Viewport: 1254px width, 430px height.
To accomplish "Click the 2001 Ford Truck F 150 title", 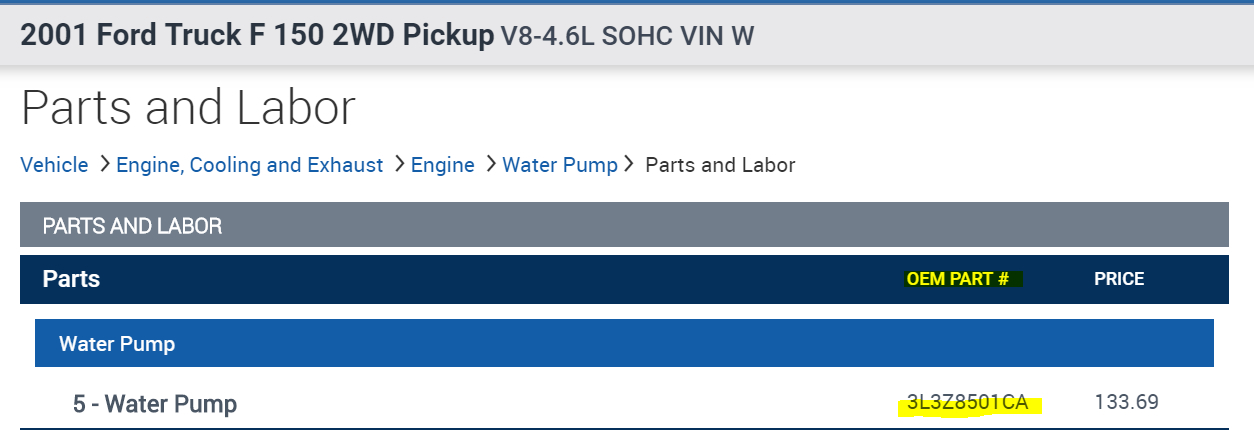I will [257, 36].
